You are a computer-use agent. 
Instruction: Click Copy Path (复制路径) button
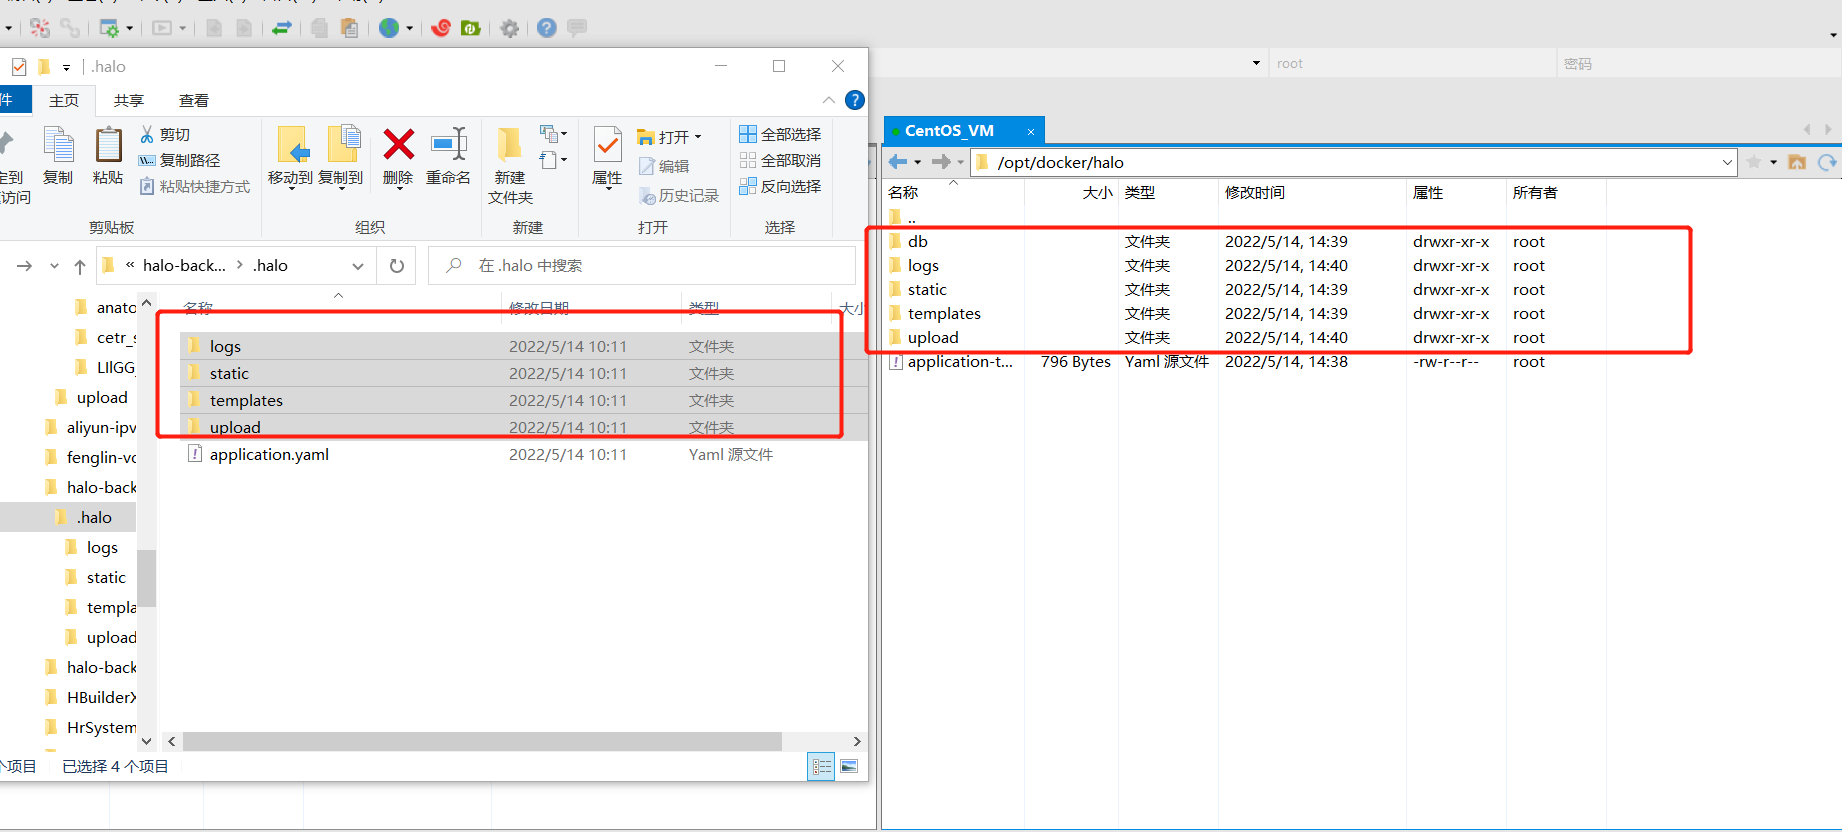point(180,160)
